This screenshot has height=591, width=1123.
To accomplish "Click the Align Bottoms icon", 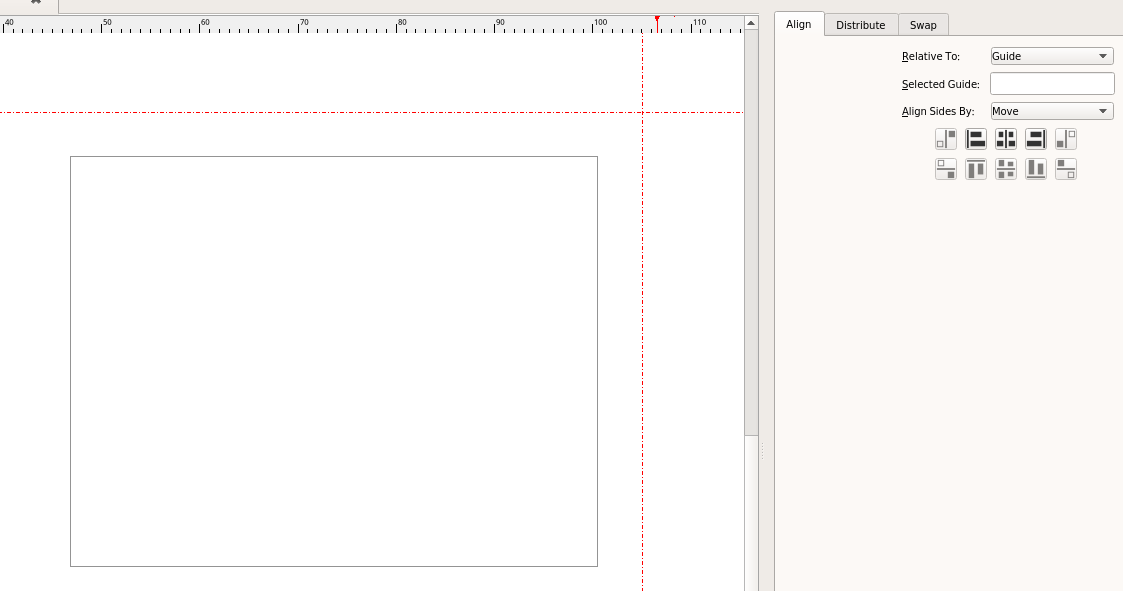I will pos(1035,169).
